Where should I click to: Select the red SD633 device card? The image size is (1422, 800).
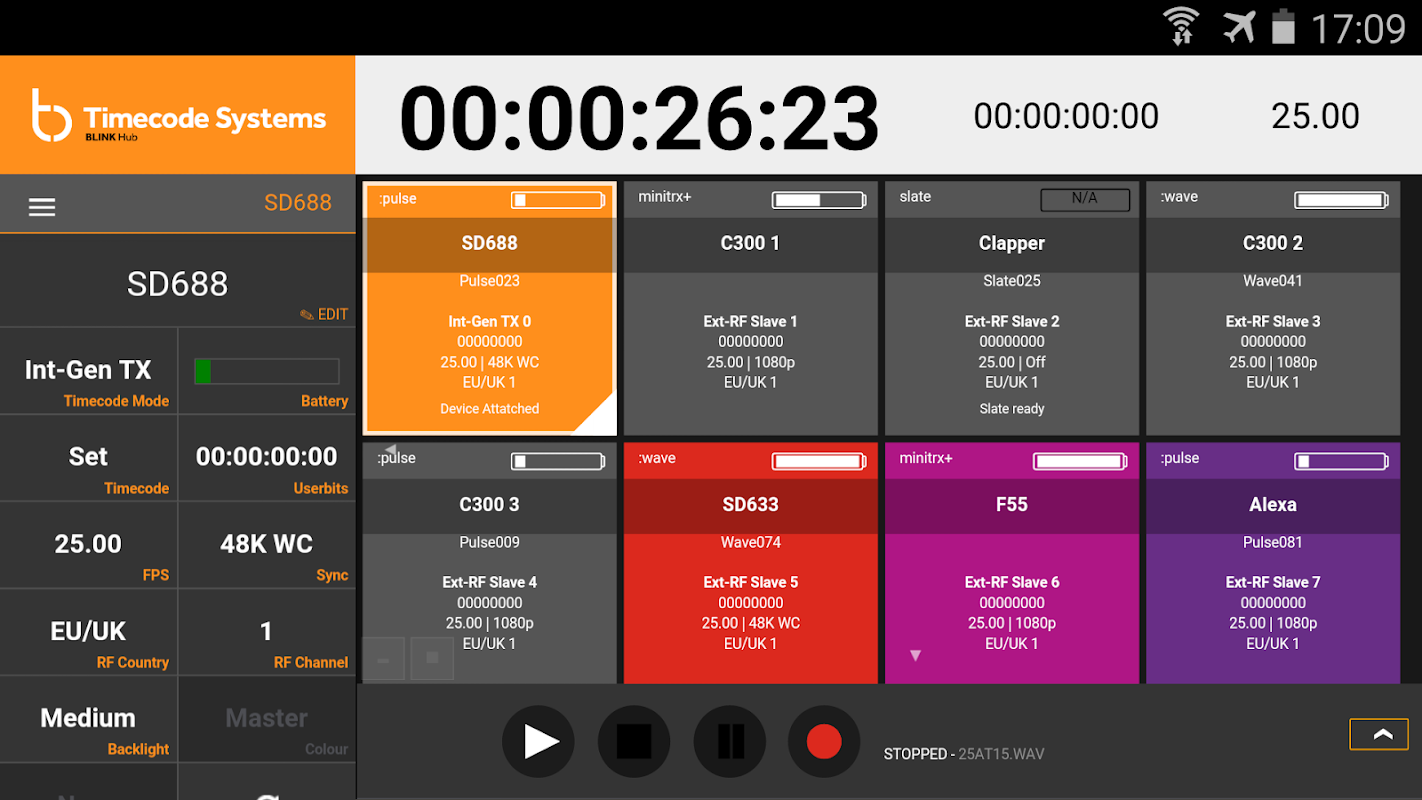(x=750, y=563)
